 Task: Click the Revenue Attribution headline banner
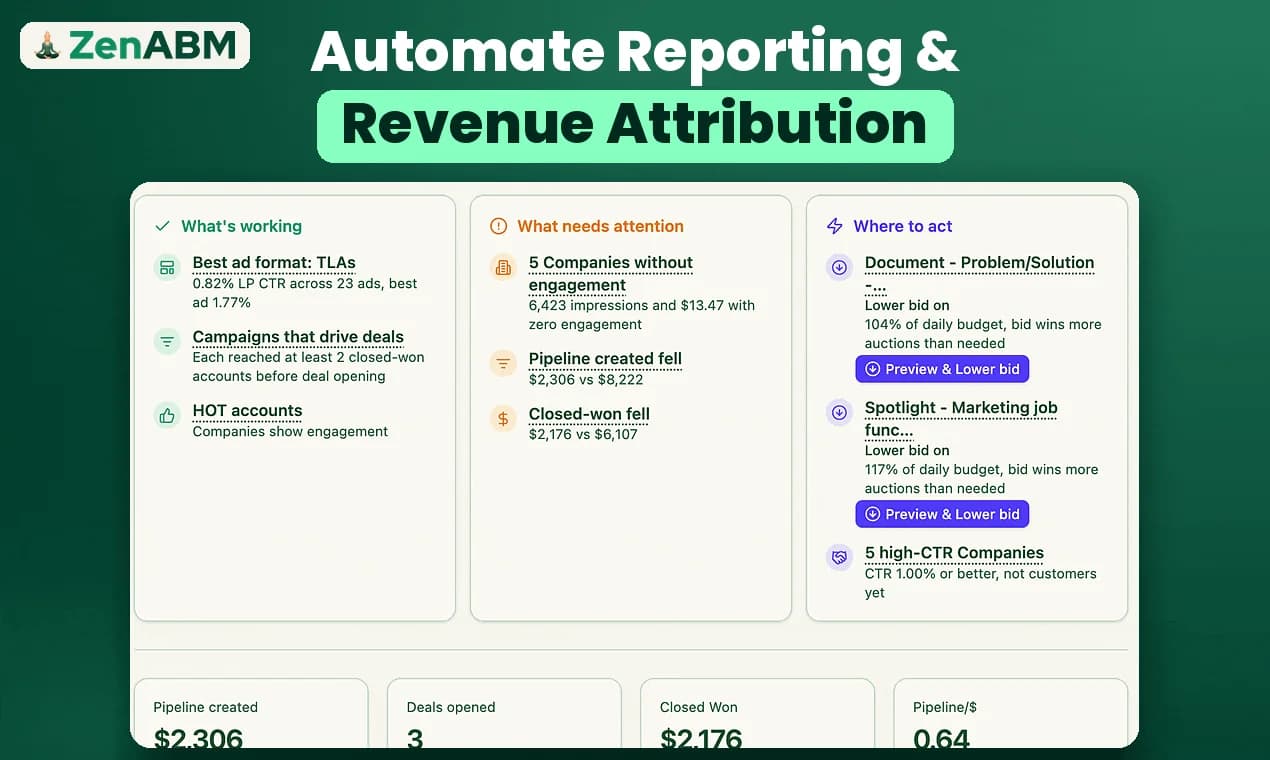(635, 126)
